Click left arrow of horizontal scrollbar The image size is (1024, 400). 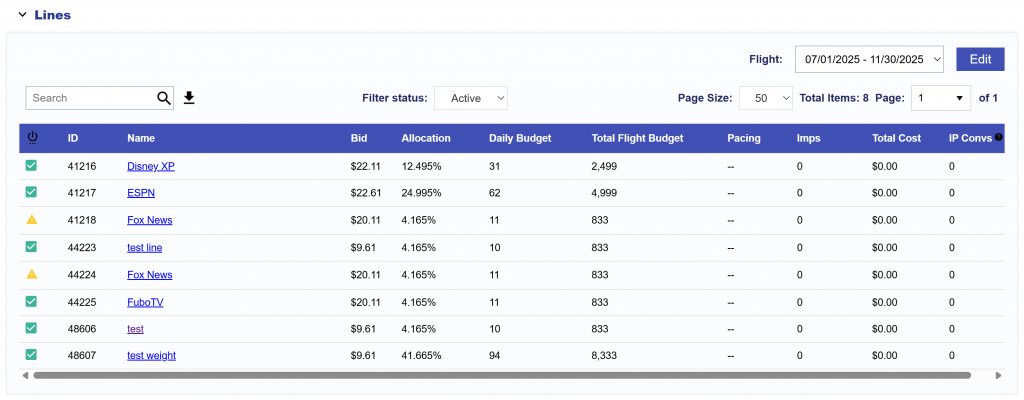tap(26, 376)
